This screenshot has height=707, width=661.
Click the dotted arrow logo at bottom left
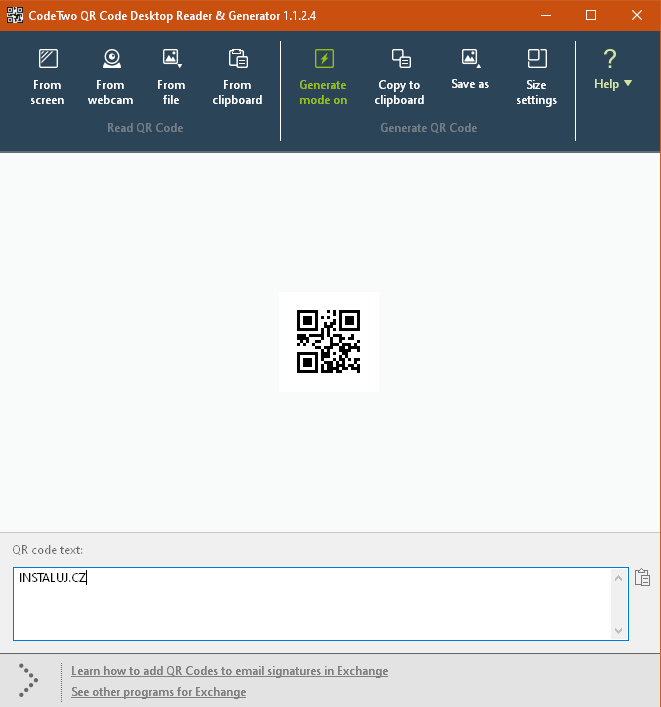coord(28,680)
